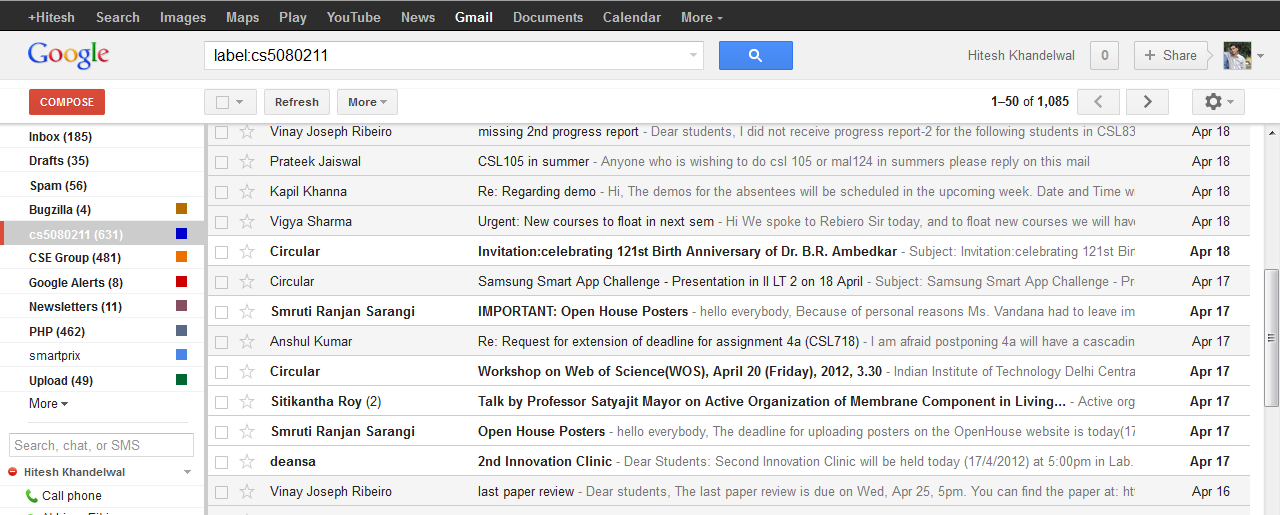This screenshot has width=1280, height=515.
Task: Star the Samsung Smart App Challenge email
Action: [x=247, y=282]
